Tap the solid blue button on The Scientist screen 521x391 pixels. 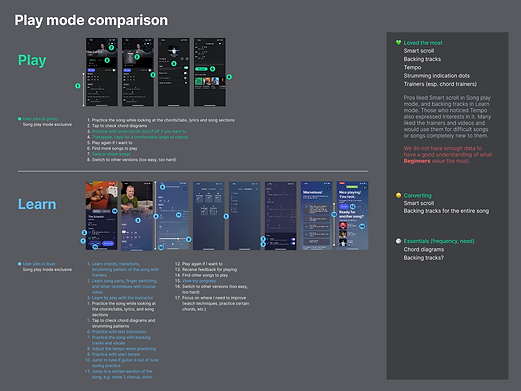[x=108, y=243]
